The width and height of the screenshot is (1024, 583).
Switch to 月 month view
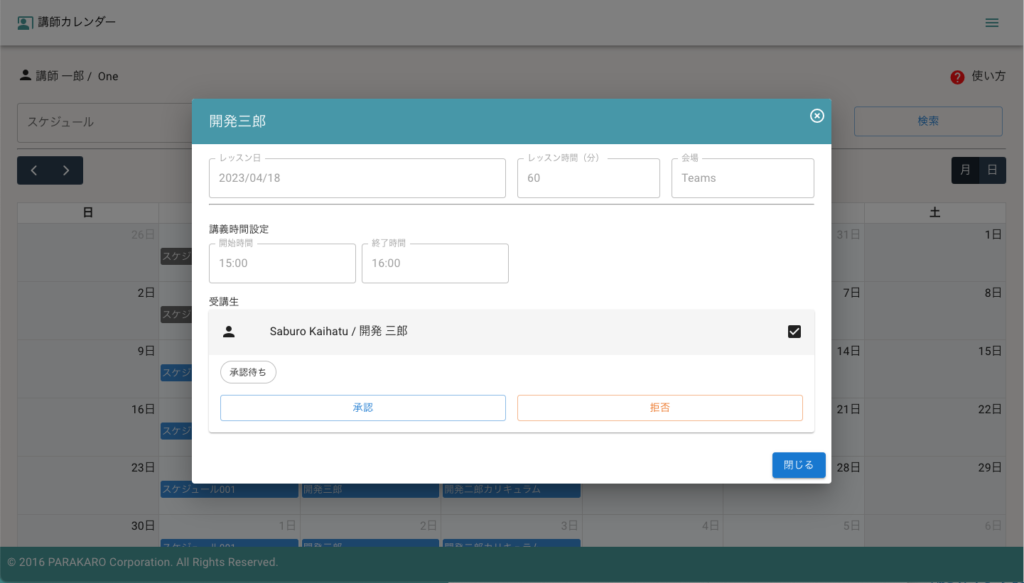click(965, 171)
